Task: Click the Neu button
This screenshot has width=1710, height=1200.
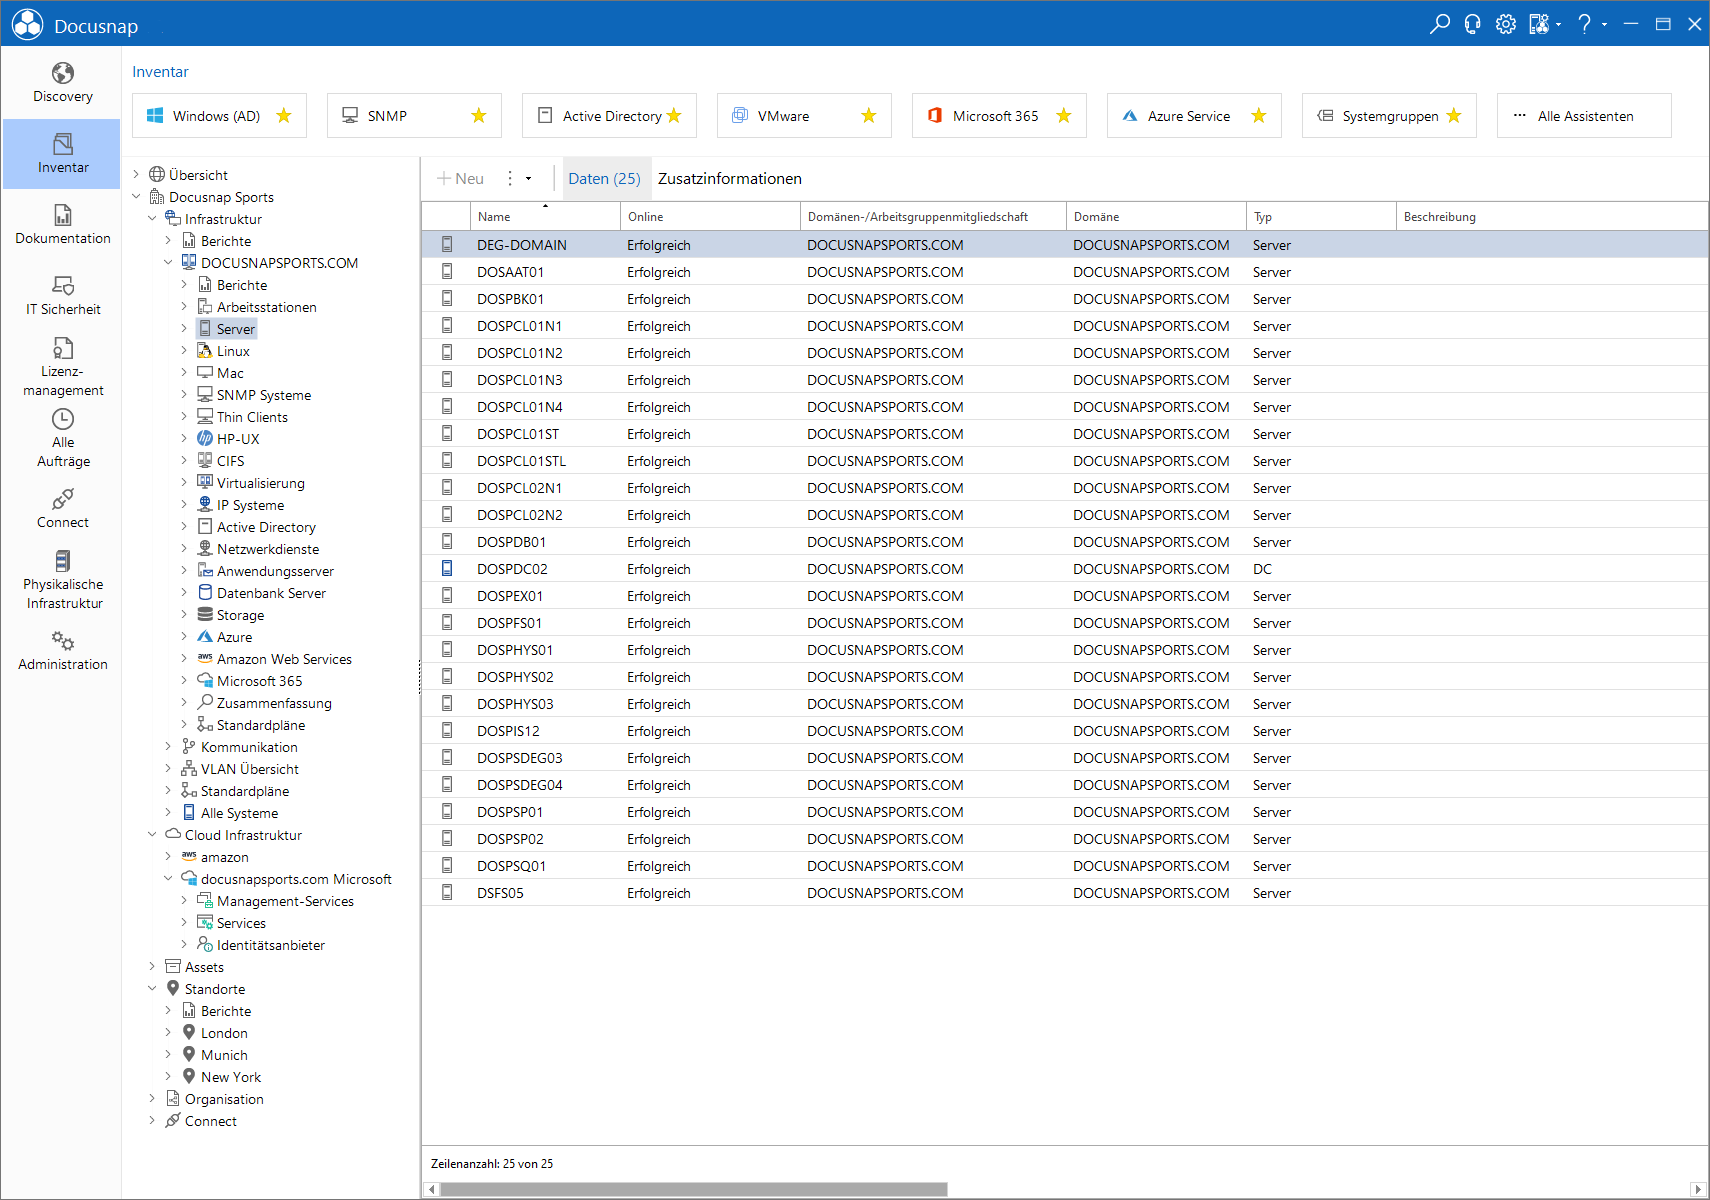Action: (460, 178)
